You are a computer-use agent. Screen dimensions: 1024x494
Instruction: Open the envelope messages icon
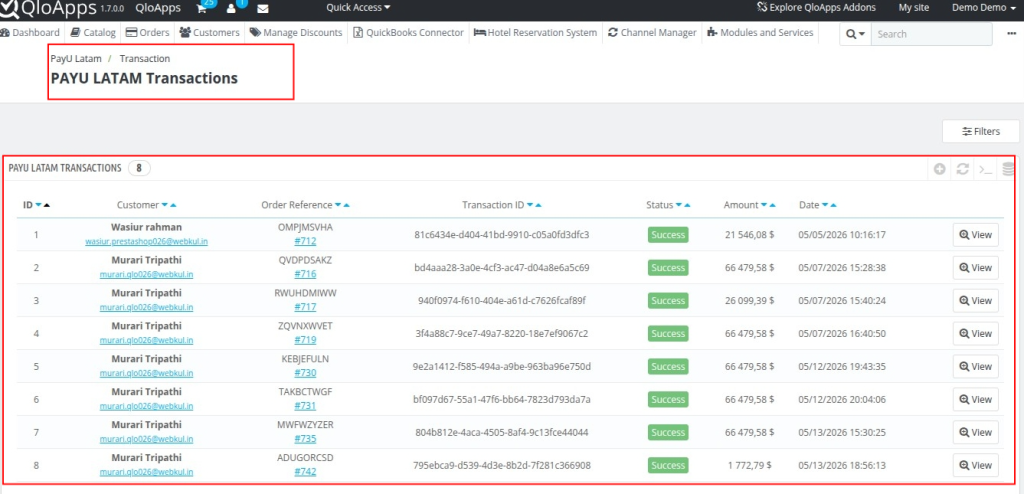(x=263, y=8)
